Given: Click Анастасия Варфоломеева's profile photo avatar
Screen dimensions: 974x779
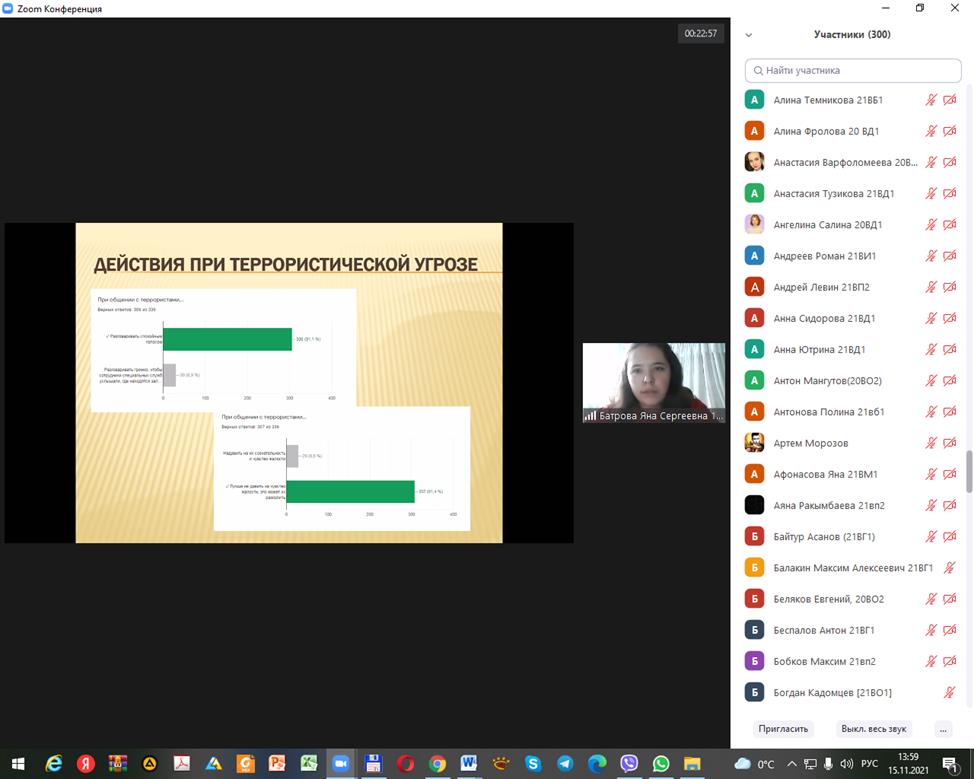Looking at the screenshot, I should pyautogui.click(x=755, y=162).
